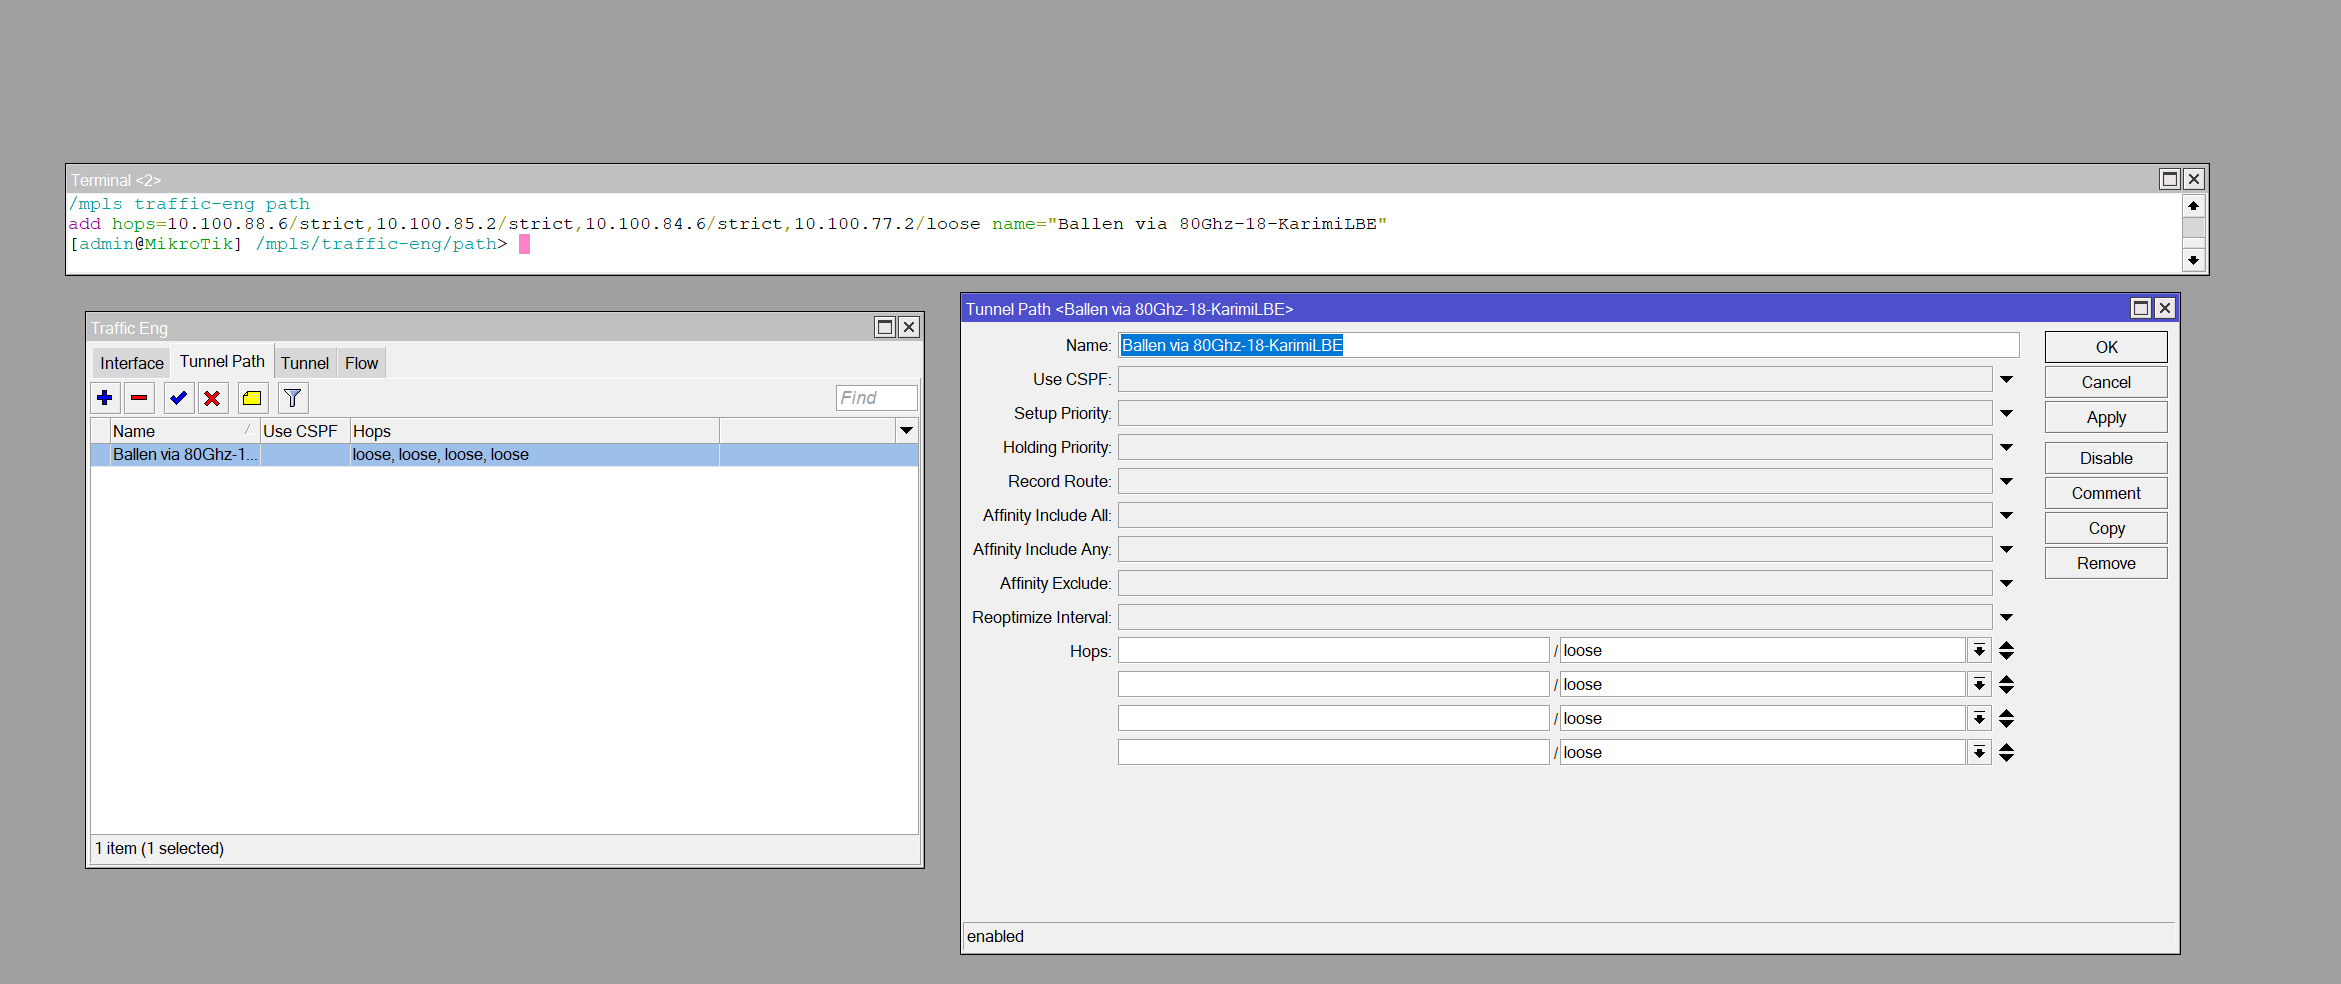Click the third Hops address field
2341x984 pixels.
(1333, 719)
